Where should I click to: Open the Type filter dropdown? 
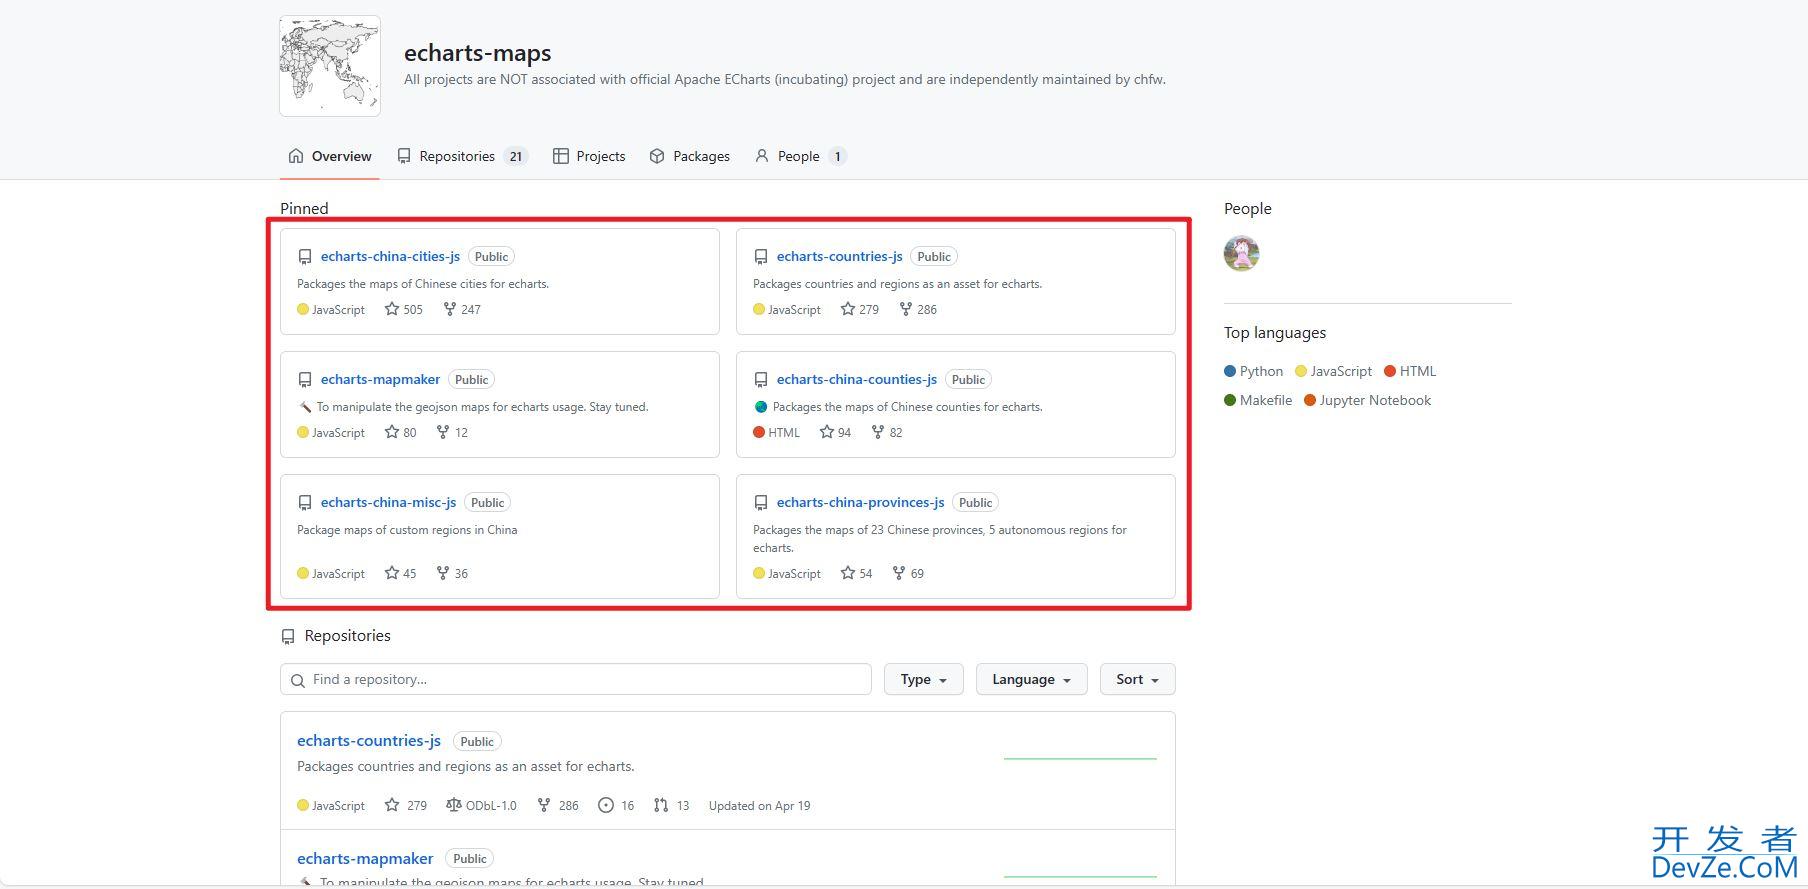pos(923,679)
